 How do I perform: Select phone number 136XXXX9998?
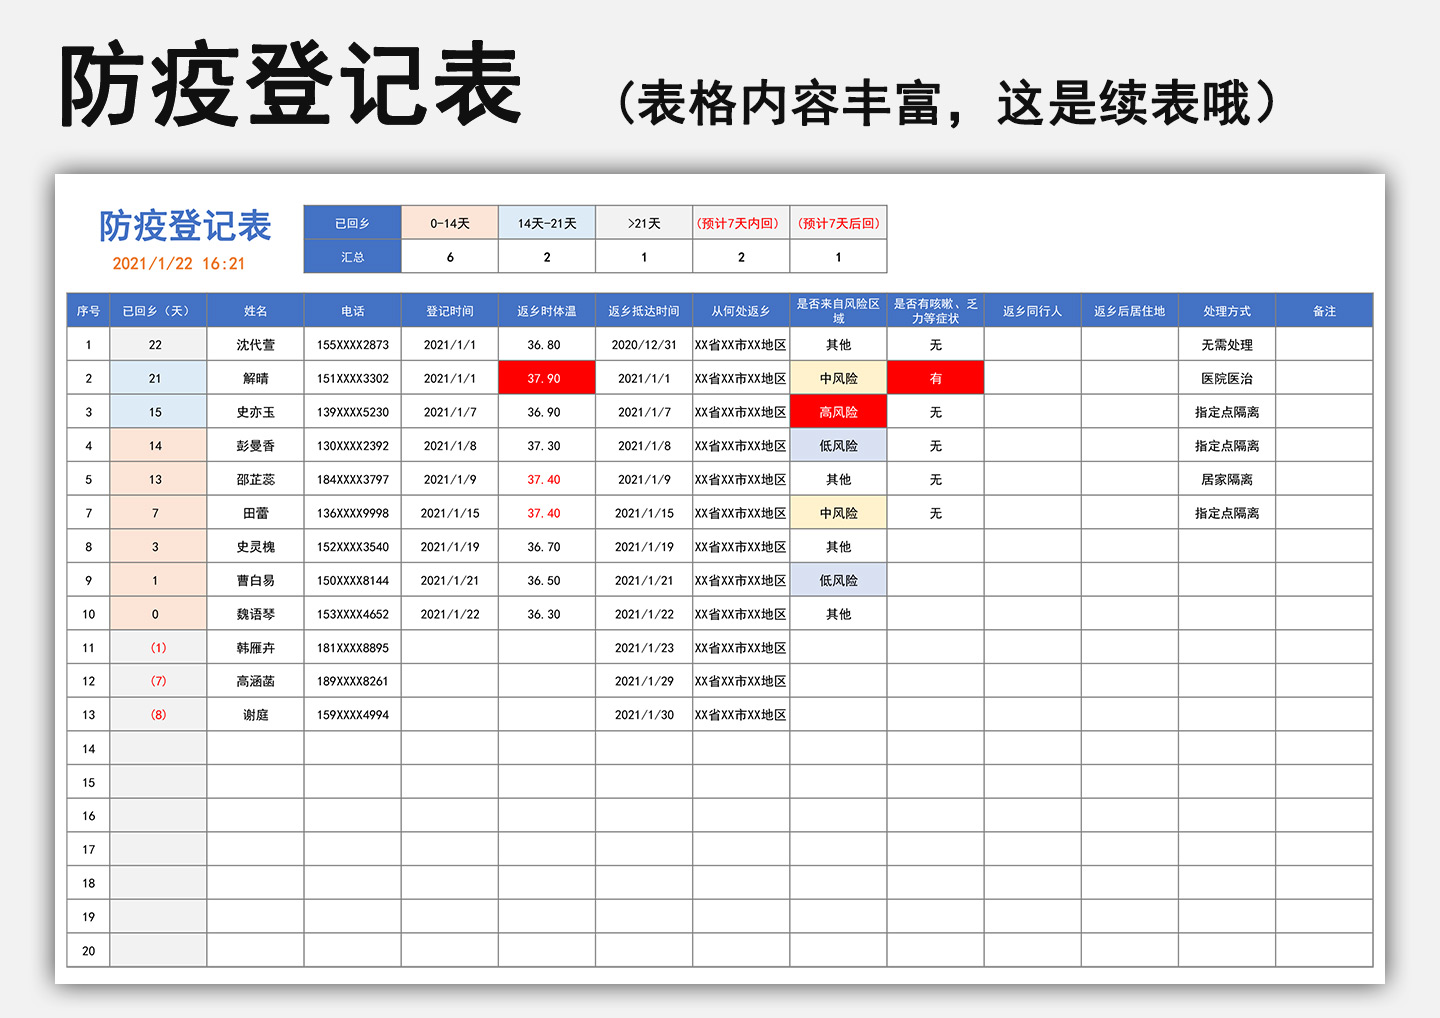[x=352, y=513]
